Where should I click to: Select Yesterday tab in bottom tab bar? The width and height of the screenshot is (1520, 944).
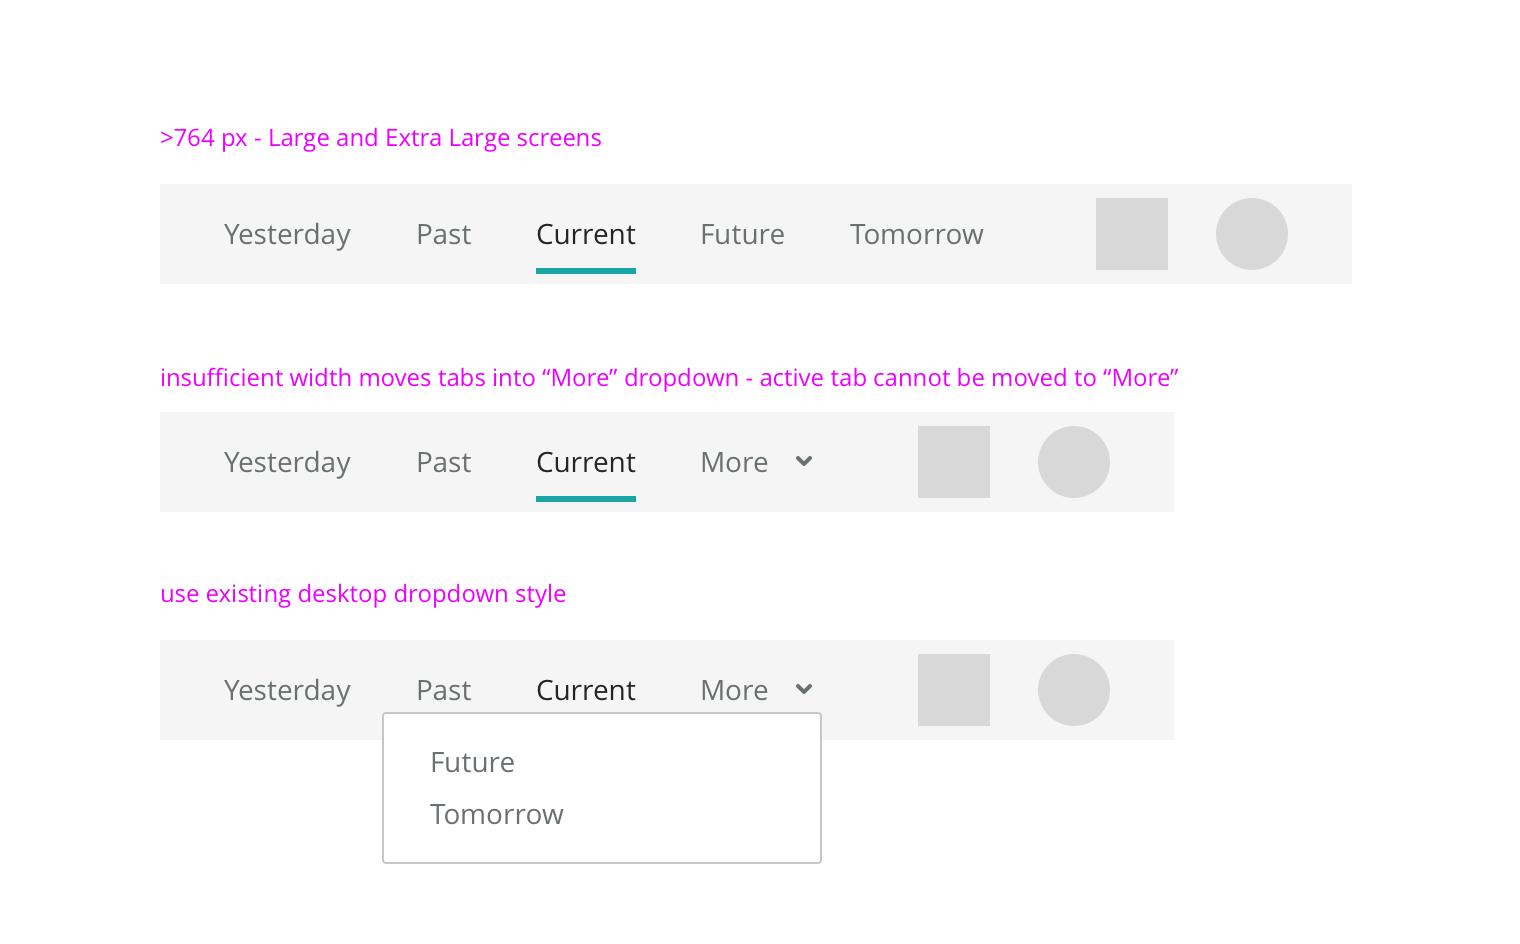point(287,690)
